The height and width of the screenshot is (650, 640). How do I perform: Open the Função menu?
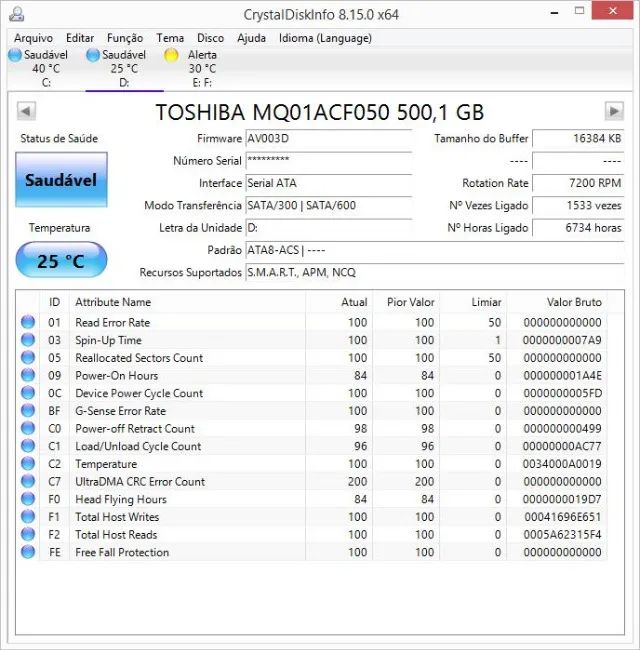point(125,38)
